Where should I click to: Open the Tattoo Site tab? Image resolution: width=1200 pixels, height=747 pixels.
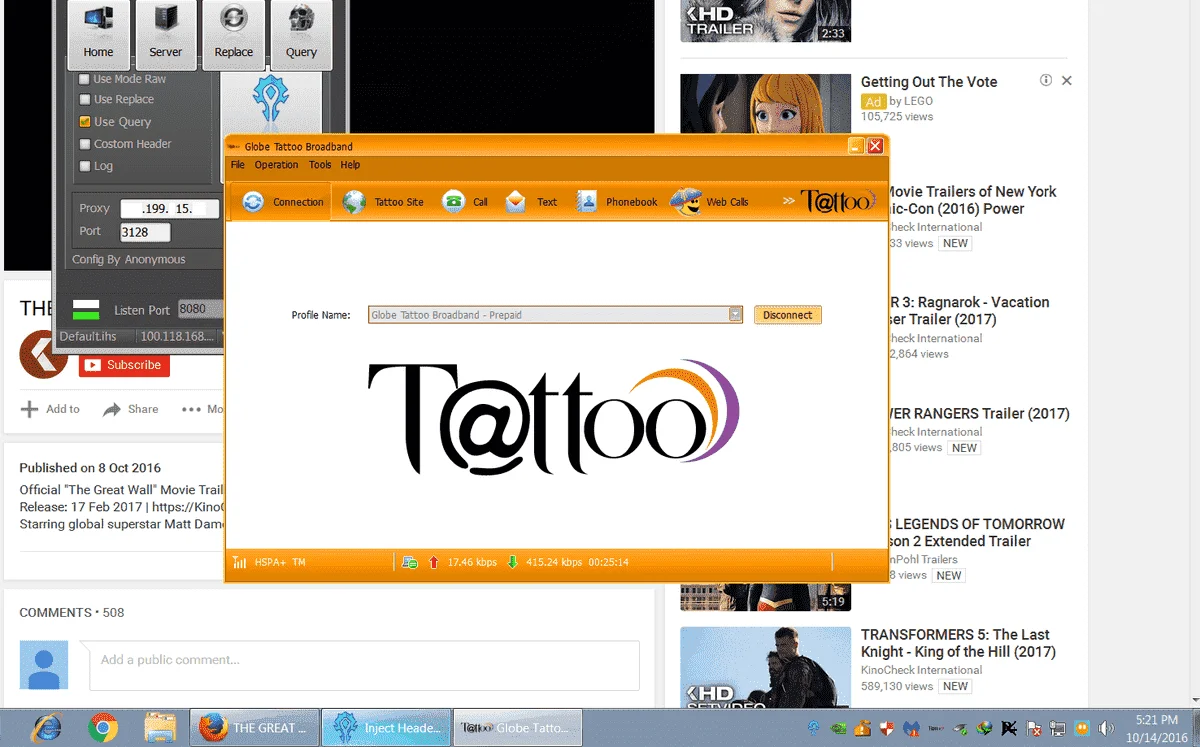tap(383, 201)
